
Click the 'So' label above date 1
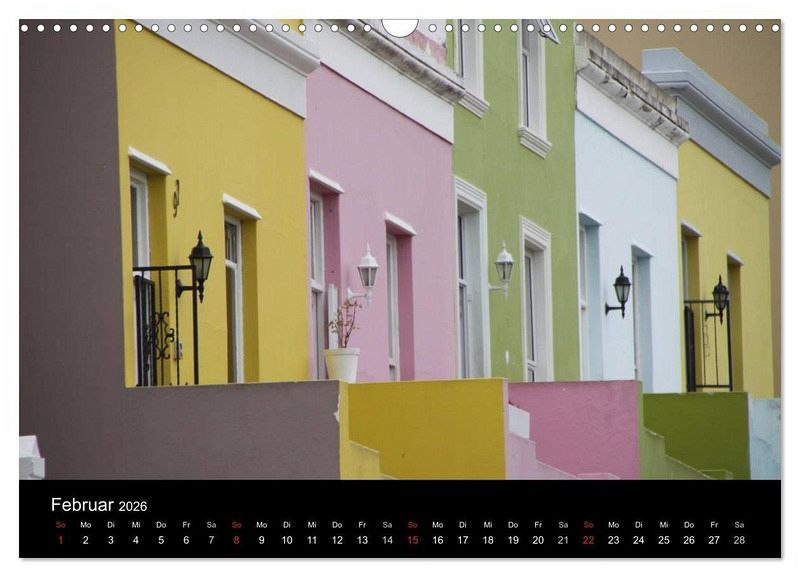coord(61,524)
